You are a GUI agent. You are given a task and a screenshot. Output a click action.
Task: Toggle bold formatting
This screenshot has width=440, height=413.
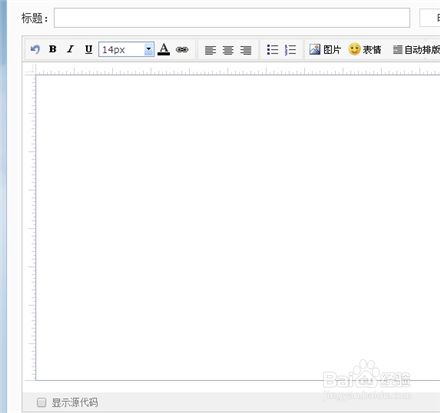tap(53, 49)
